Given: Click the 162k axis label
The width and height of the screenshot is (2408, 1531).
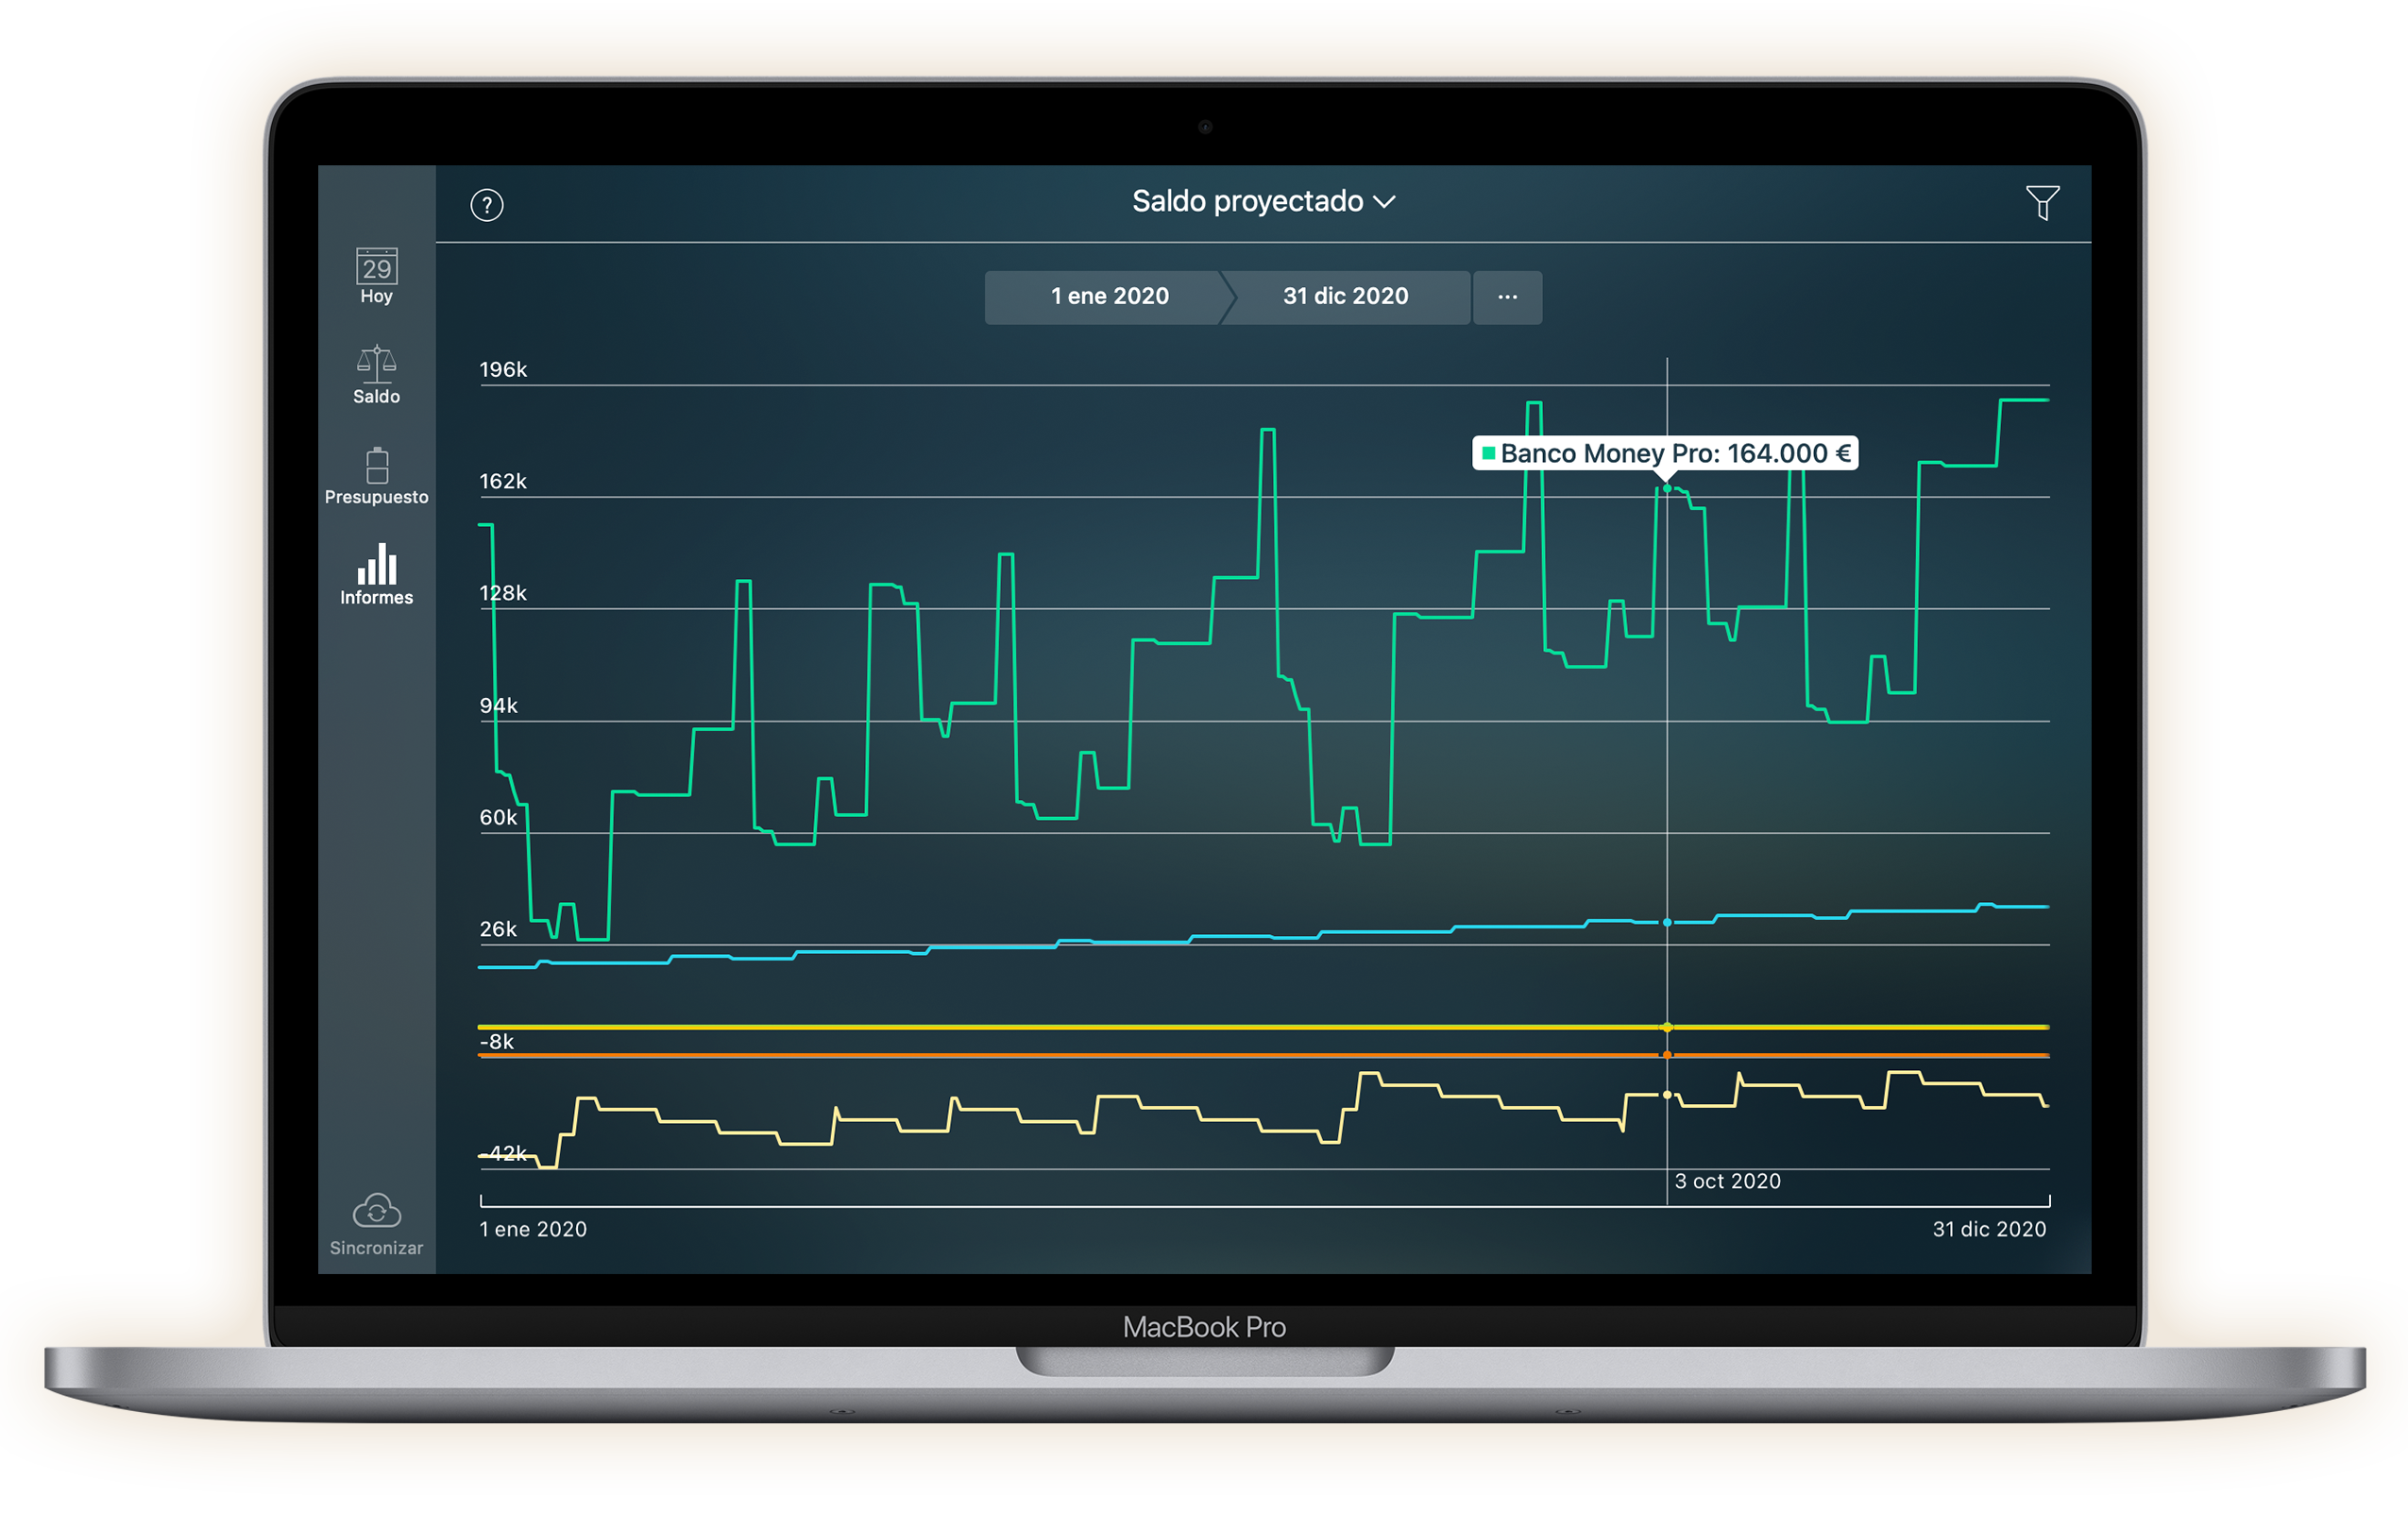Looking at the screenshot, I should tap(503, 481).
